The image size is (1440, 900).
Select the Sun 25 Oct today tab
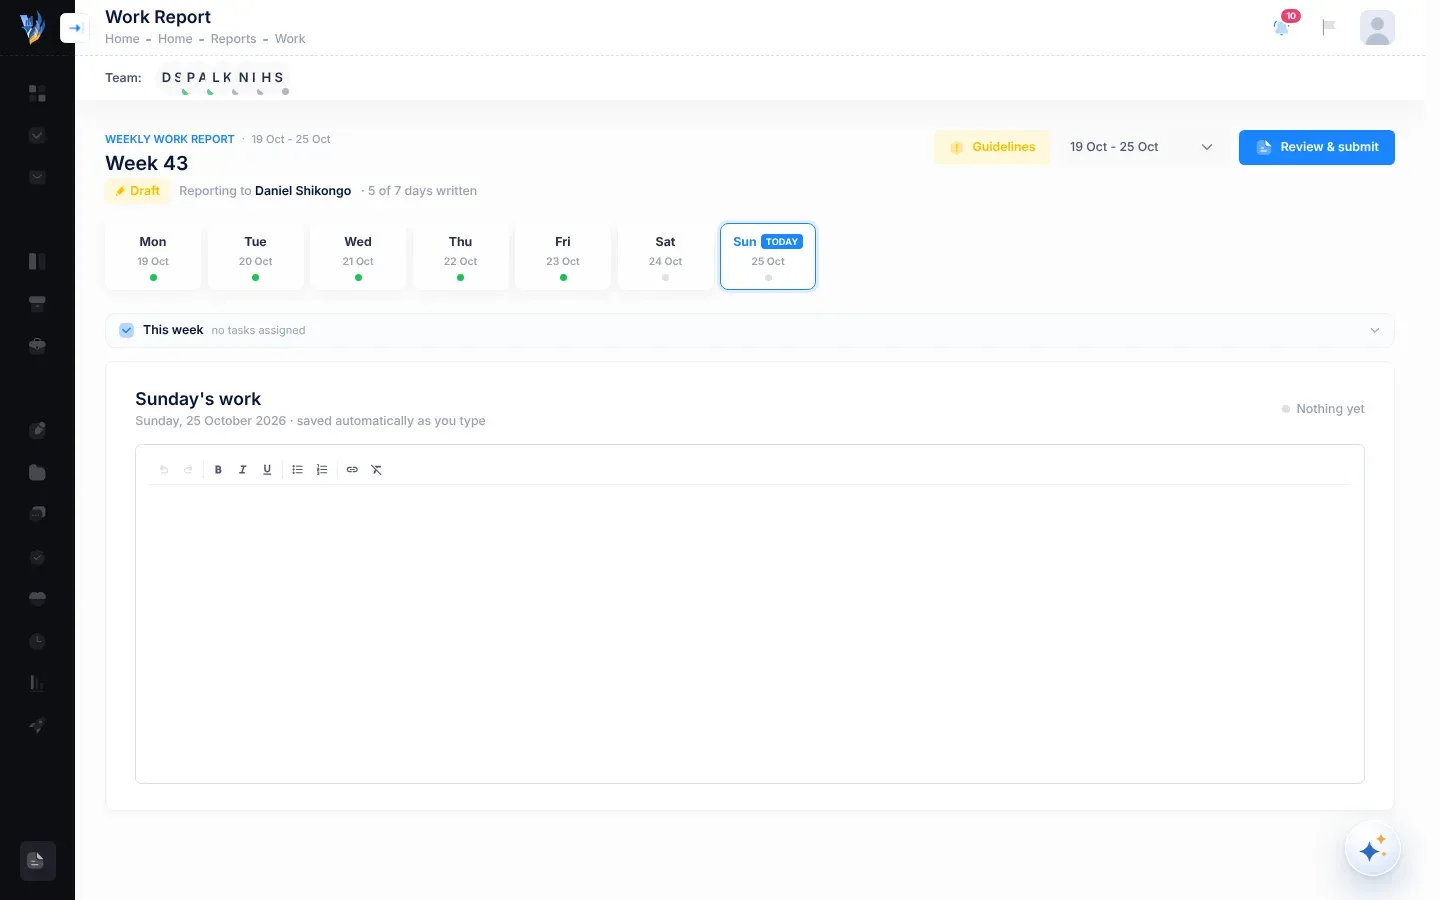(x=768, y=257)
